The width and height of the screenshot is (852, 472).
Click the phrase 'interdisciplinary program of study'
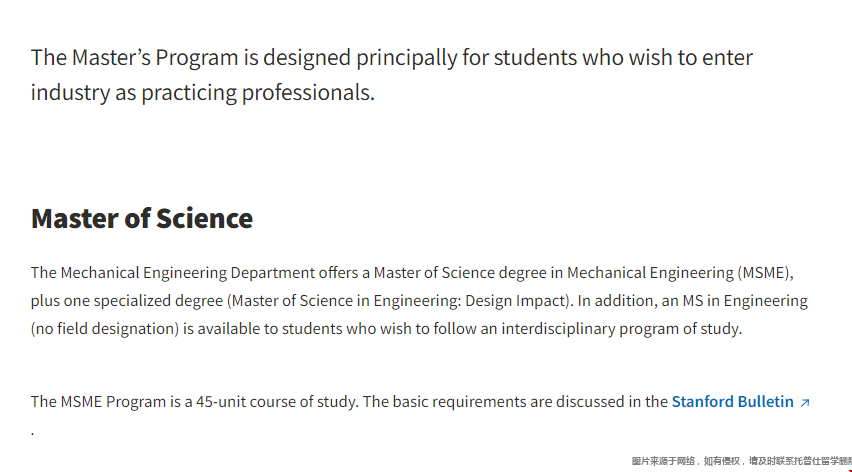tap(621, 328)
